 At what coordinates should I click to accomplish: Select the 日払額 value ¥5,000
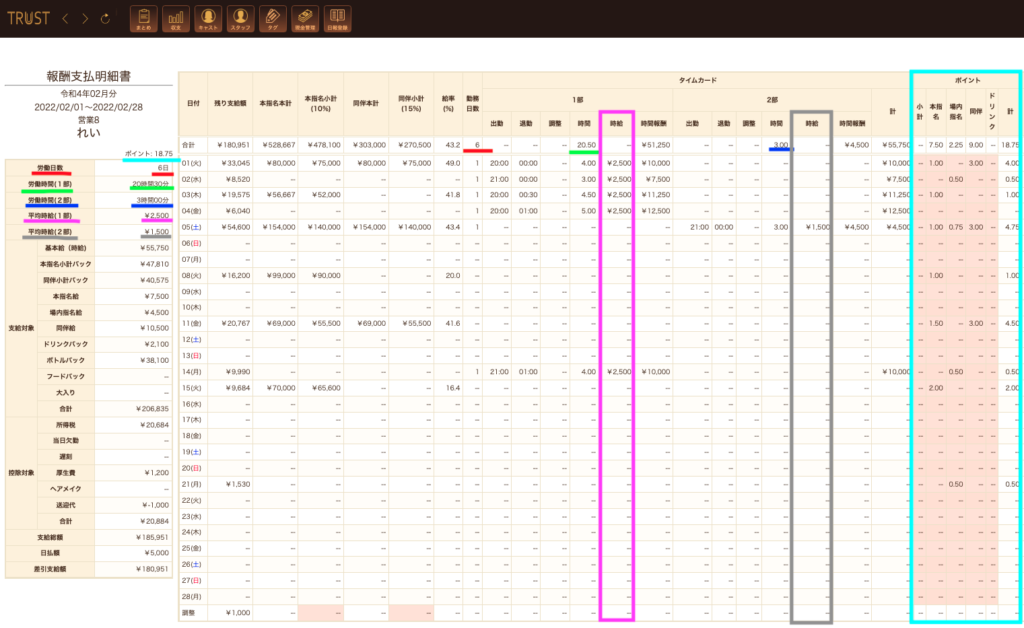click(x=157, y=553)
